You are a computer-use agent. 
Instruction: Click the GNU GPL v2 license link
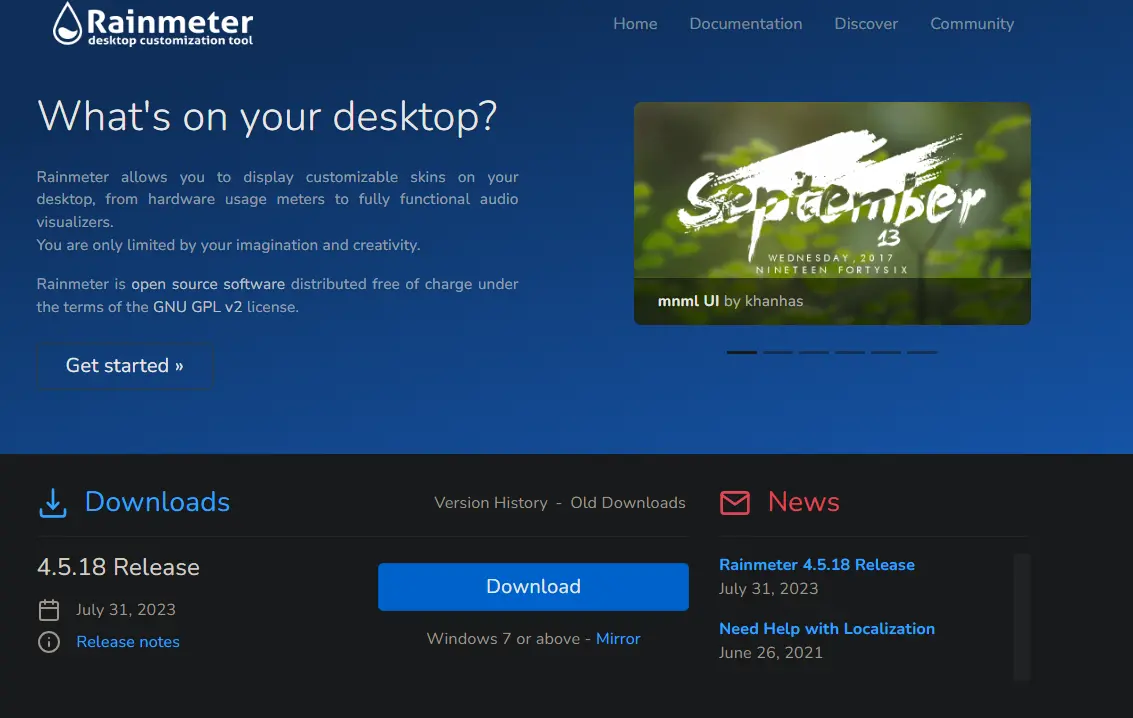click(197, 307)
